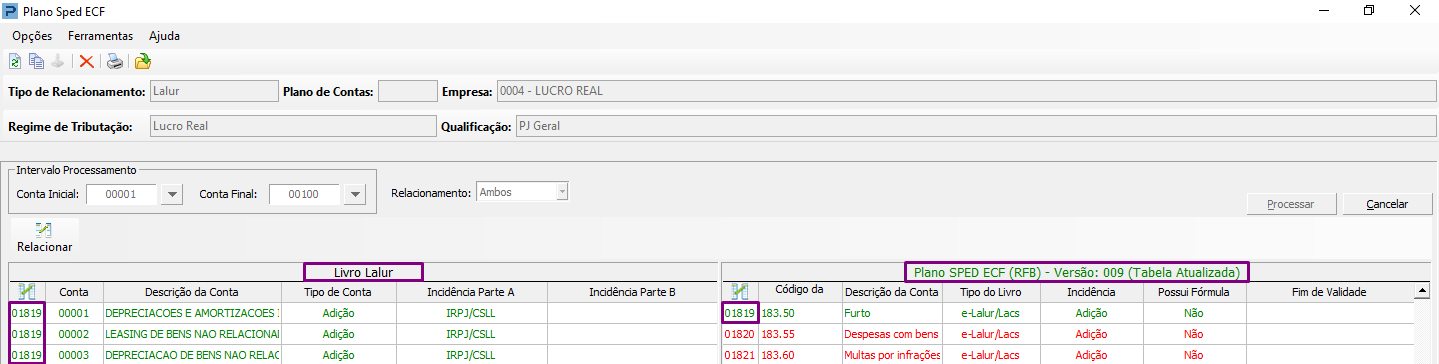Screen dimensions: 1439x364
Task: Select account 00002 Leasing de Bens row
Action: coord(363,333)
